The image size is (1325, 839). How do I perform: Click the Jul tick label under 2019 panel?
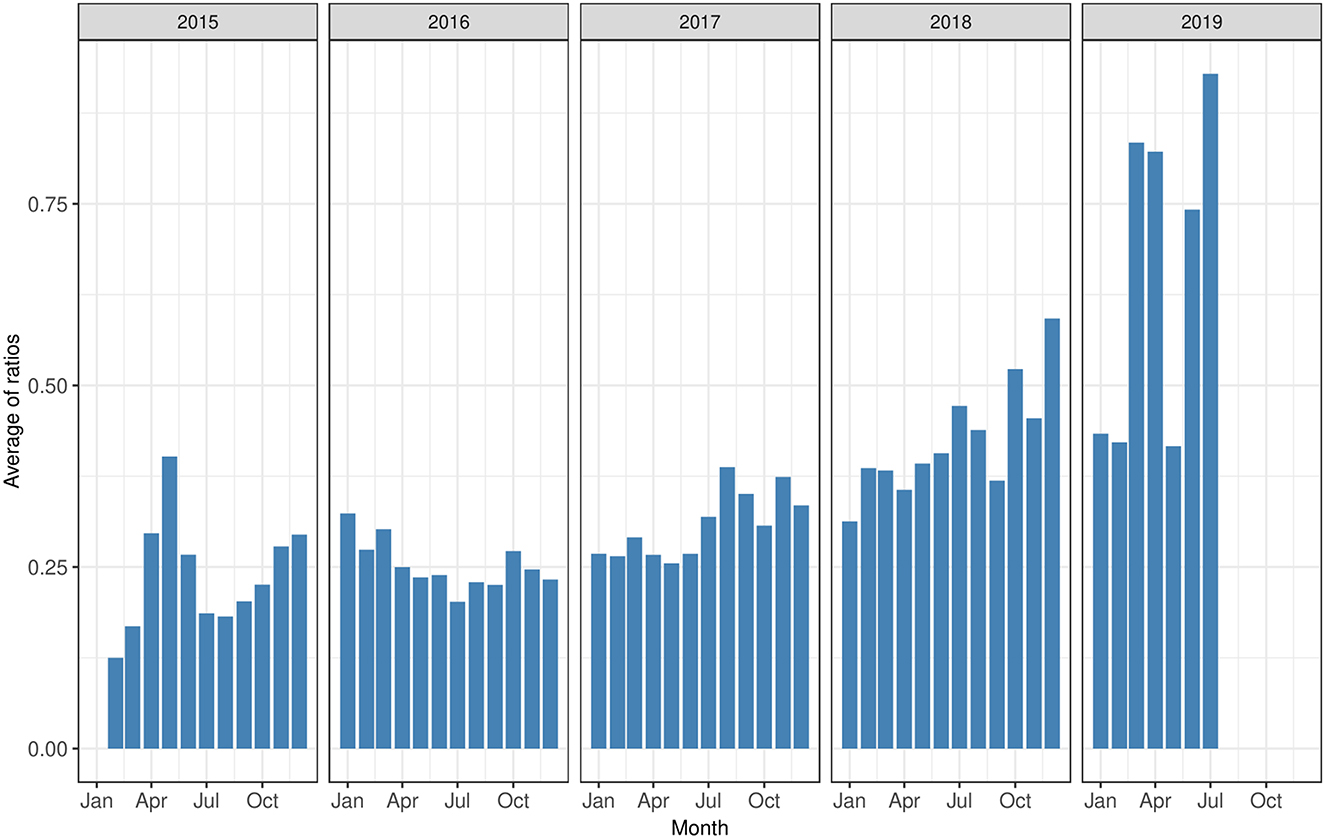coord(1211,802)
